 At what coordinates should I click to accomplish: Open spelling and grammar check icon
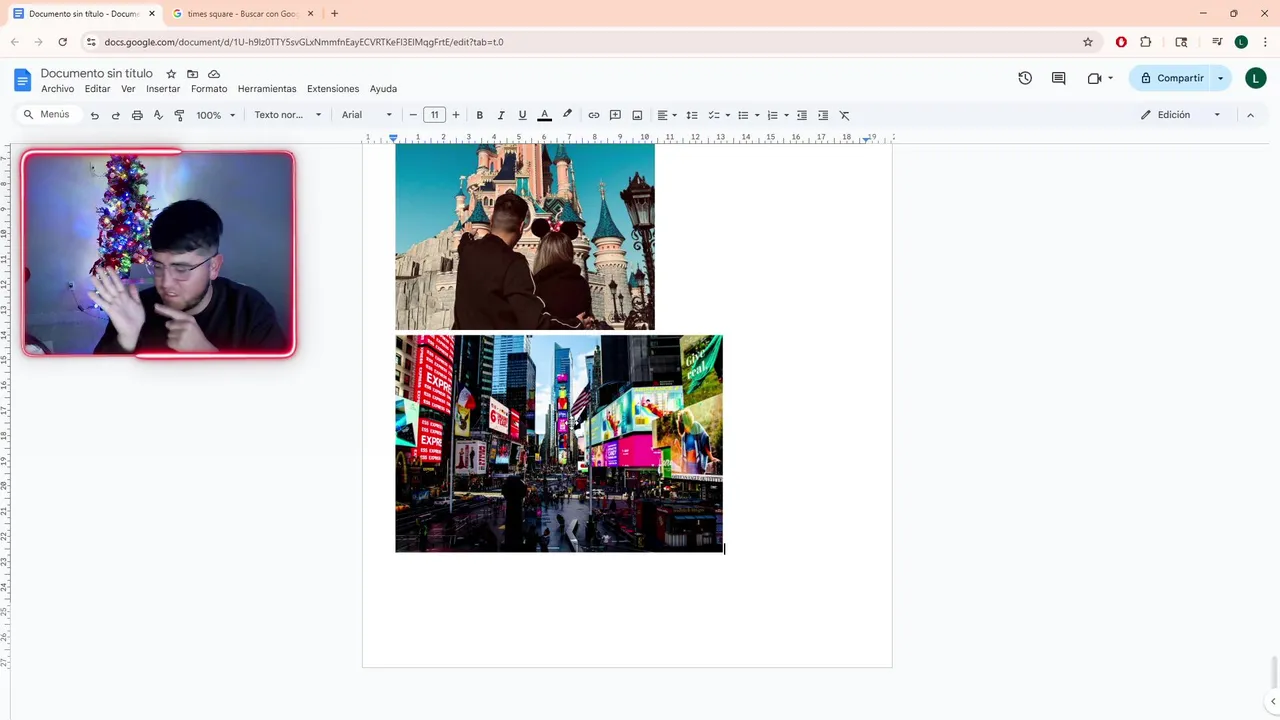tap(158, 115)
